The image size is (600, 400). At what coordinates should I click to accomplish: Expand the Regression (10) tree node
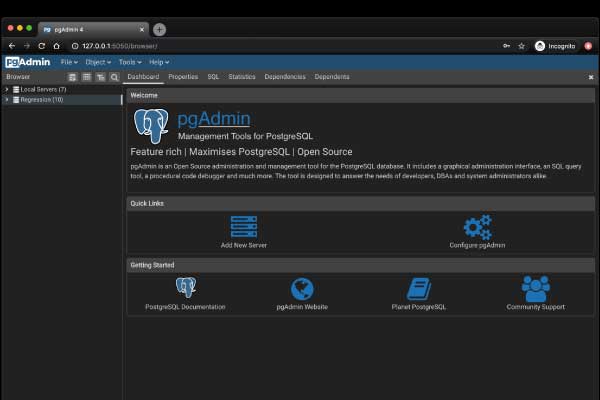click(x=7, y=100)
